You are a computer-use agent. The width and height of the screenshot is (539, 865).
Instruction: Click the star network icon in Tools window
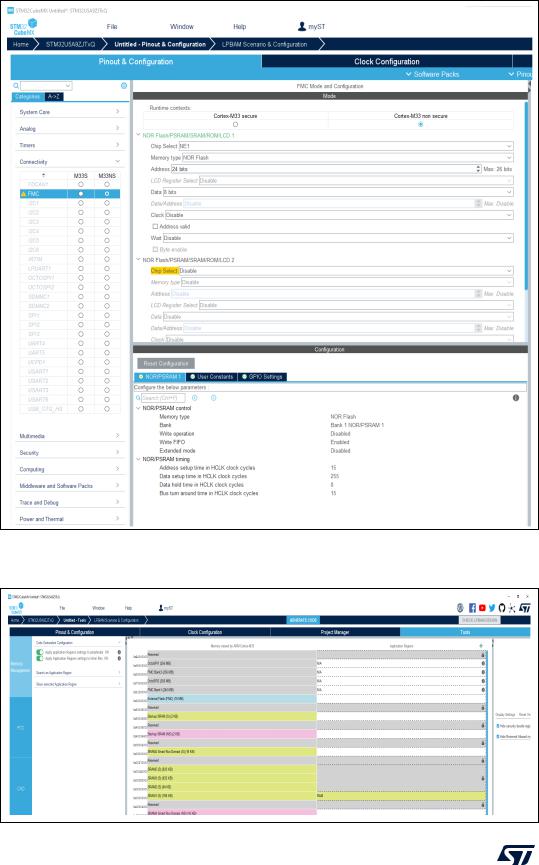pos(512,608)
